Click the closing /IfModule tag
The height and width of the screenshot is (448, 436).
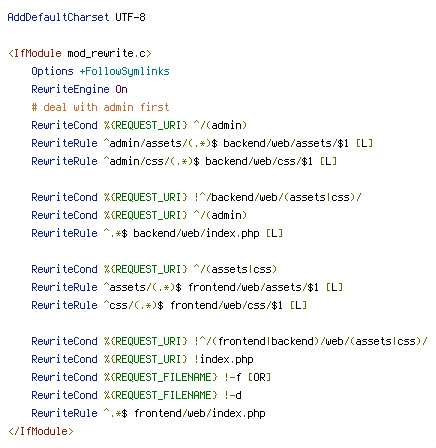click(41, 431)
